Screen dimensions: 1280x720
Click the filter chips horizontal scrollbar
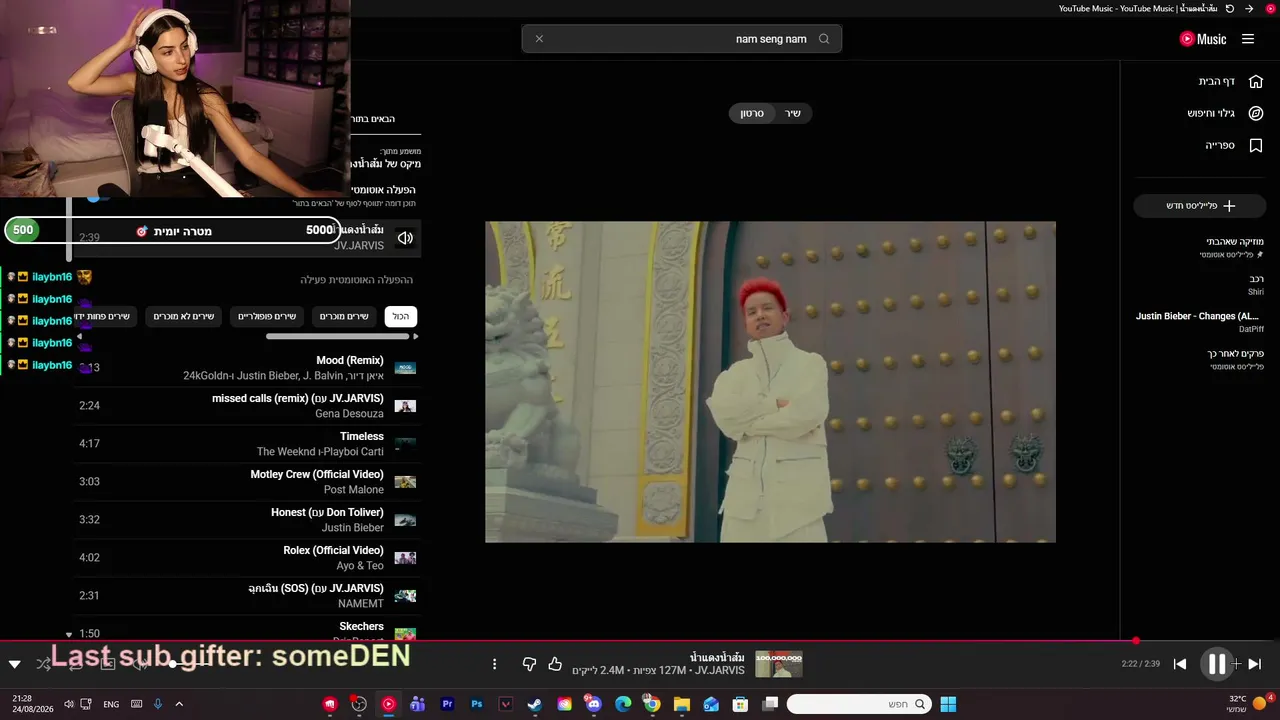338,337
